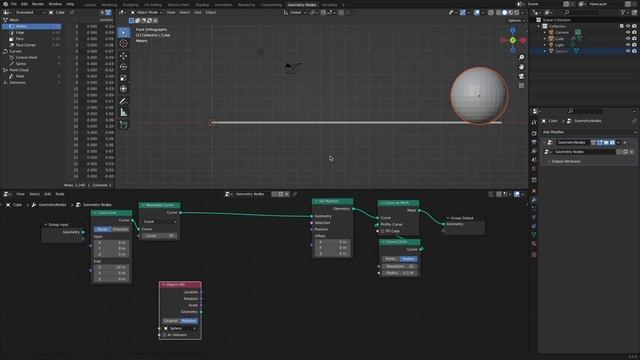Screen dimensions: 640x360
Task: Click green Y axis on navigation gizmo
Action: [x=513, y=40]
